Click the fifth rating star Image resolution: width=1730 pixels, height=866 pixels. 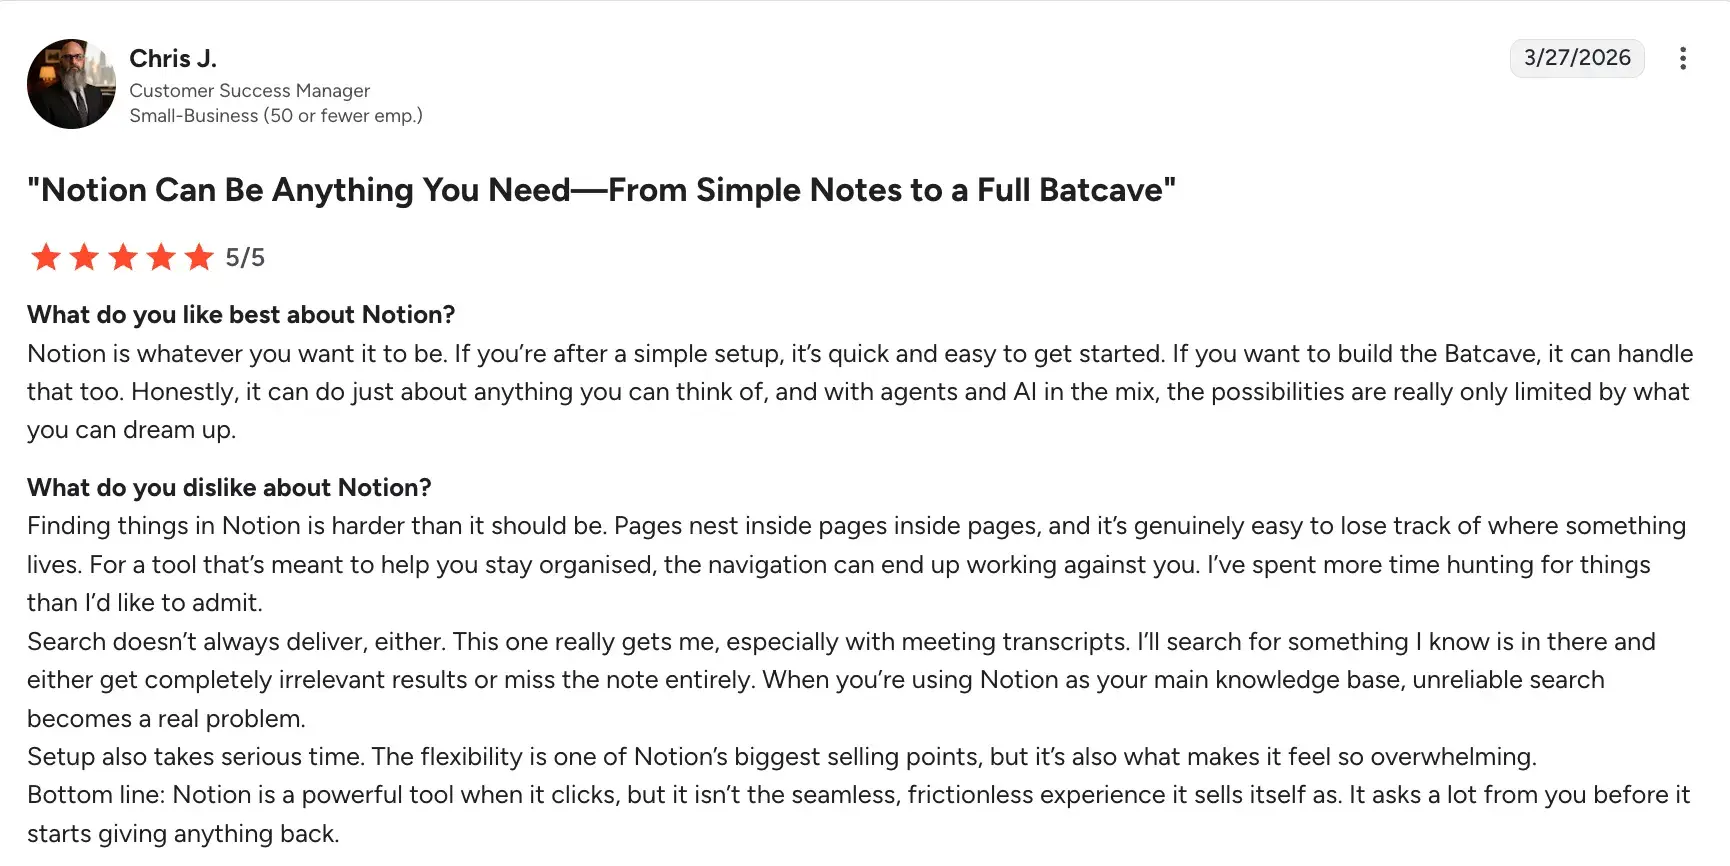(199, 258)
